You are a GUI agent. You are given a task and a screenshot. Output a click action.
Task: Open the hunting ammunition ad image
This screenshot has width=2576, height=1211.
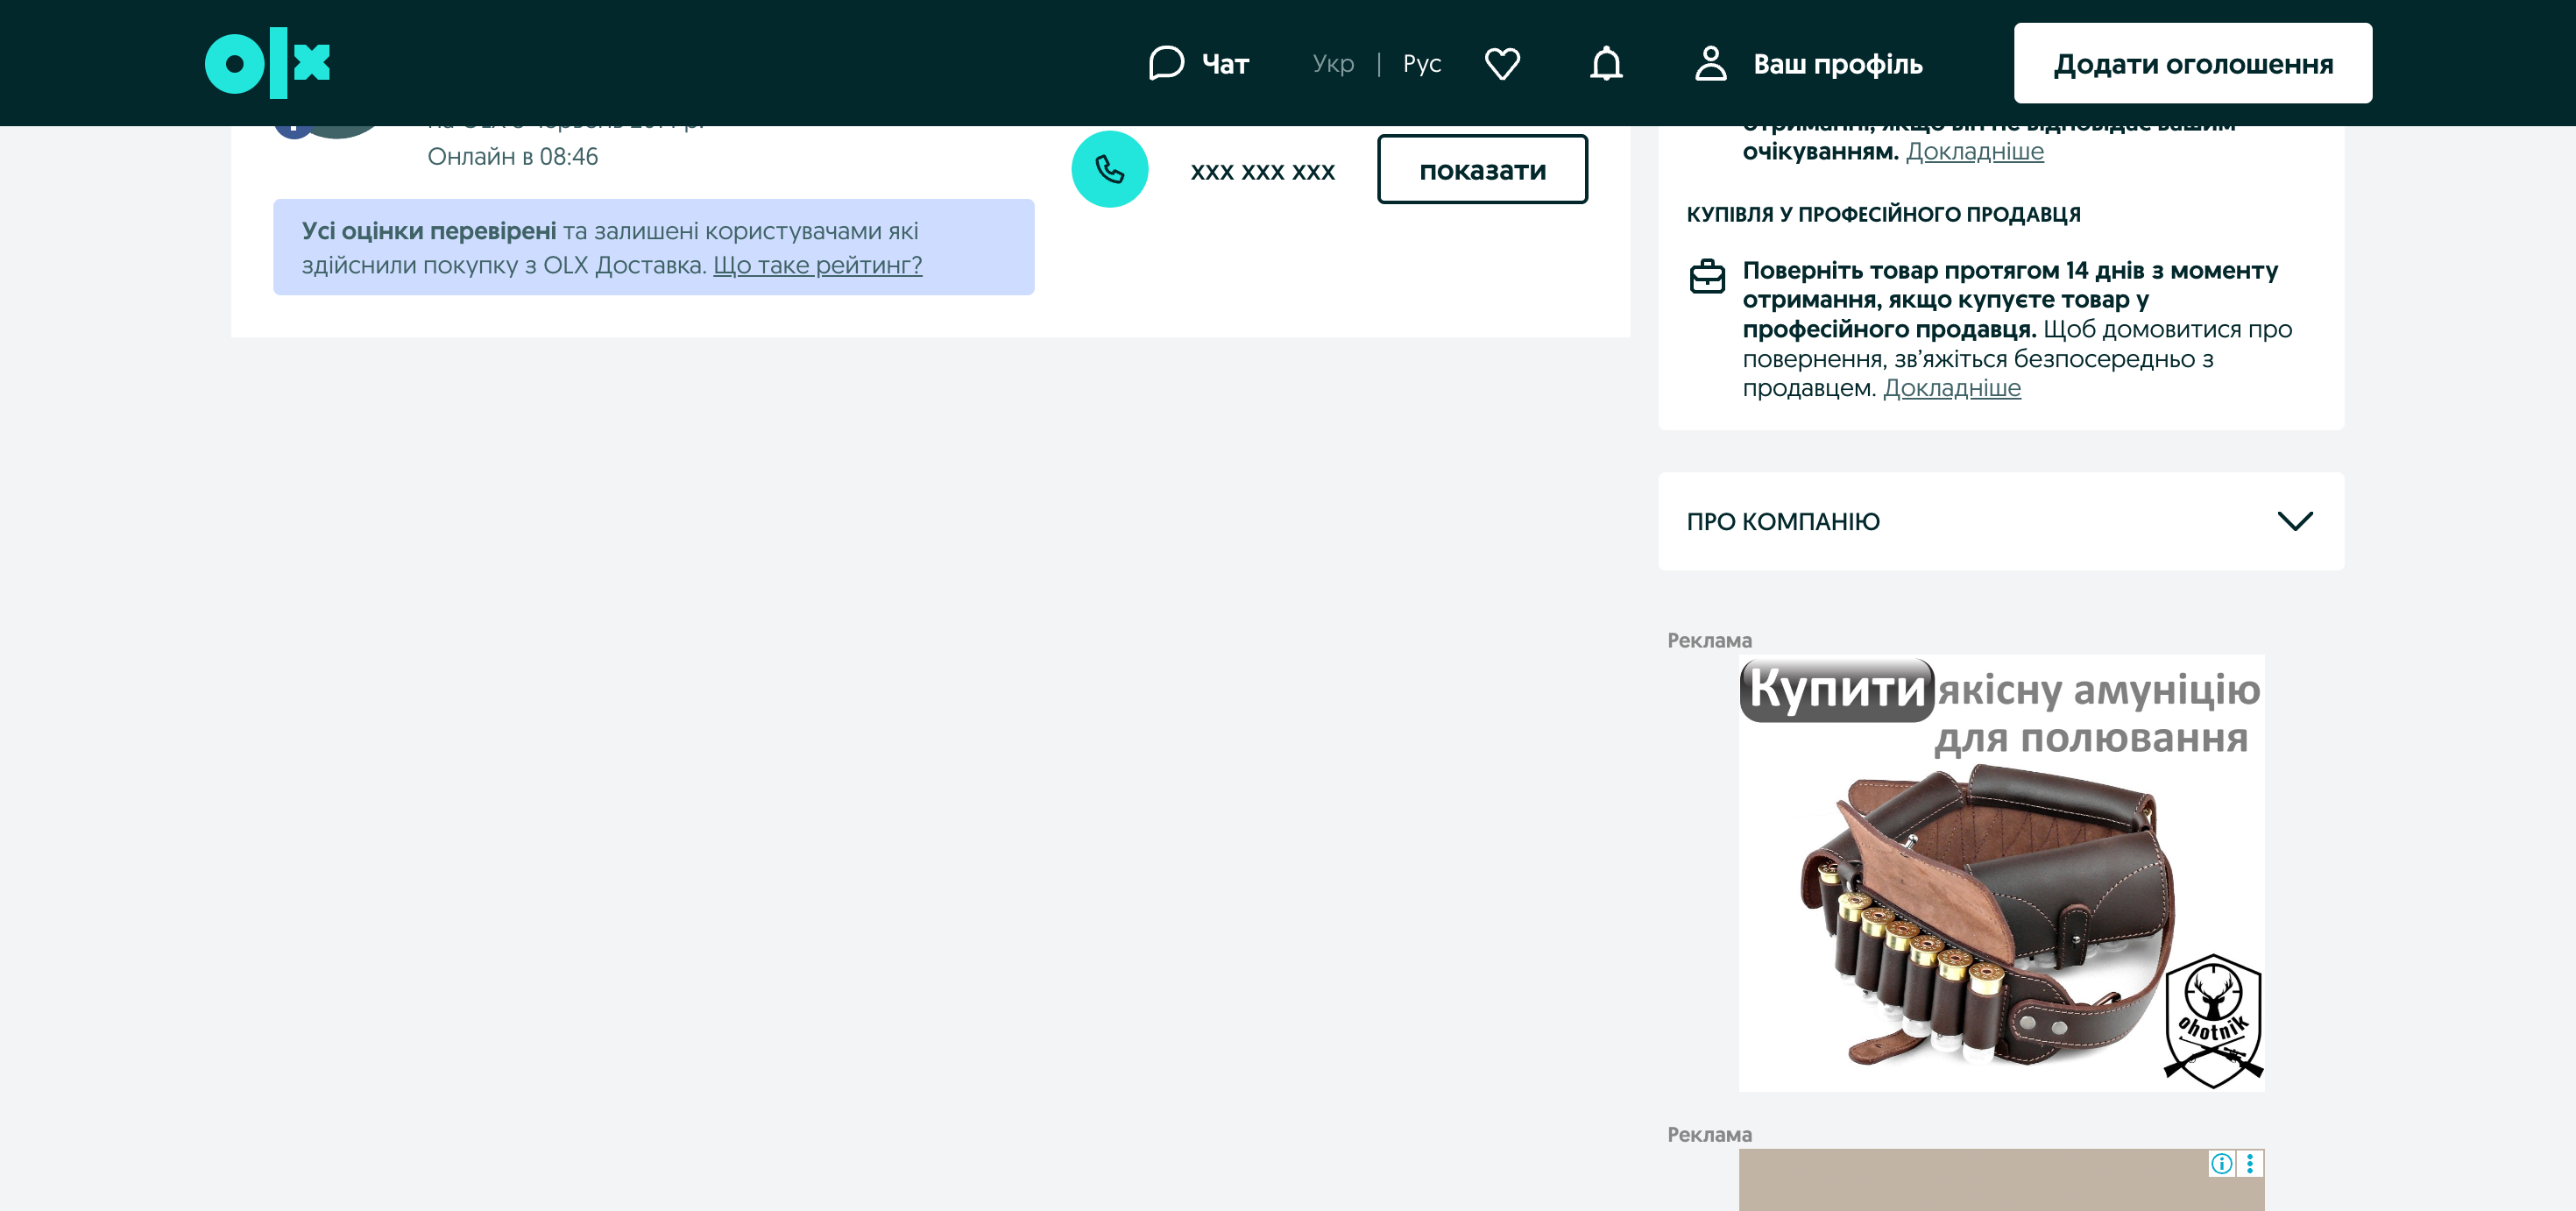click(x=2001, y=872)
